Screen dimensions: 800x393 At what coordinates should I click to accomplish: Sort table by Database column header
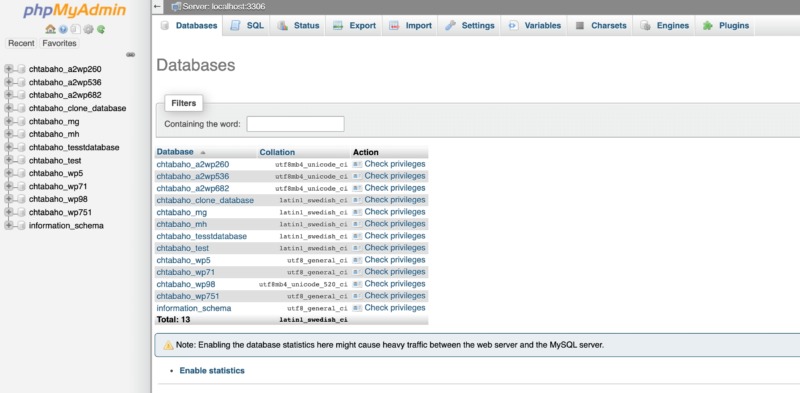coord(175,152)
